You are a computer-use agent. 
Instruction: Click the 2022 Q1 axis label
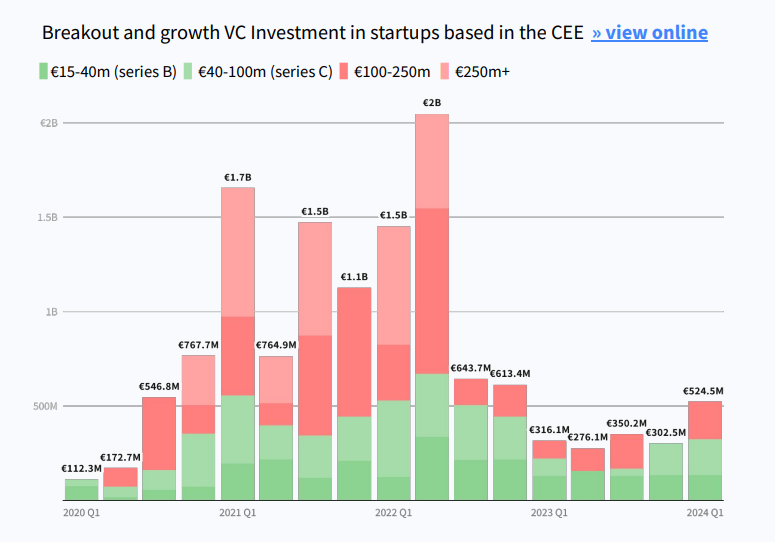coord(393,513)
